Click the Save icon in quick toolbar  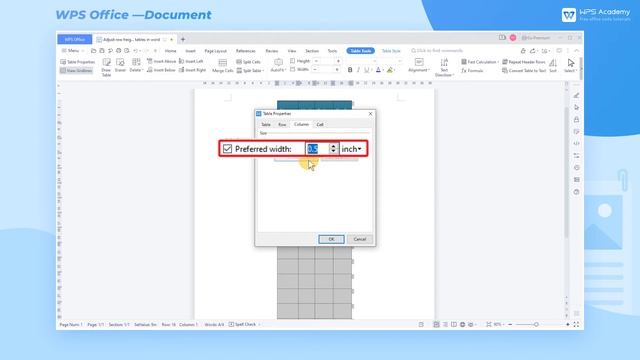(x=102, y=51)
